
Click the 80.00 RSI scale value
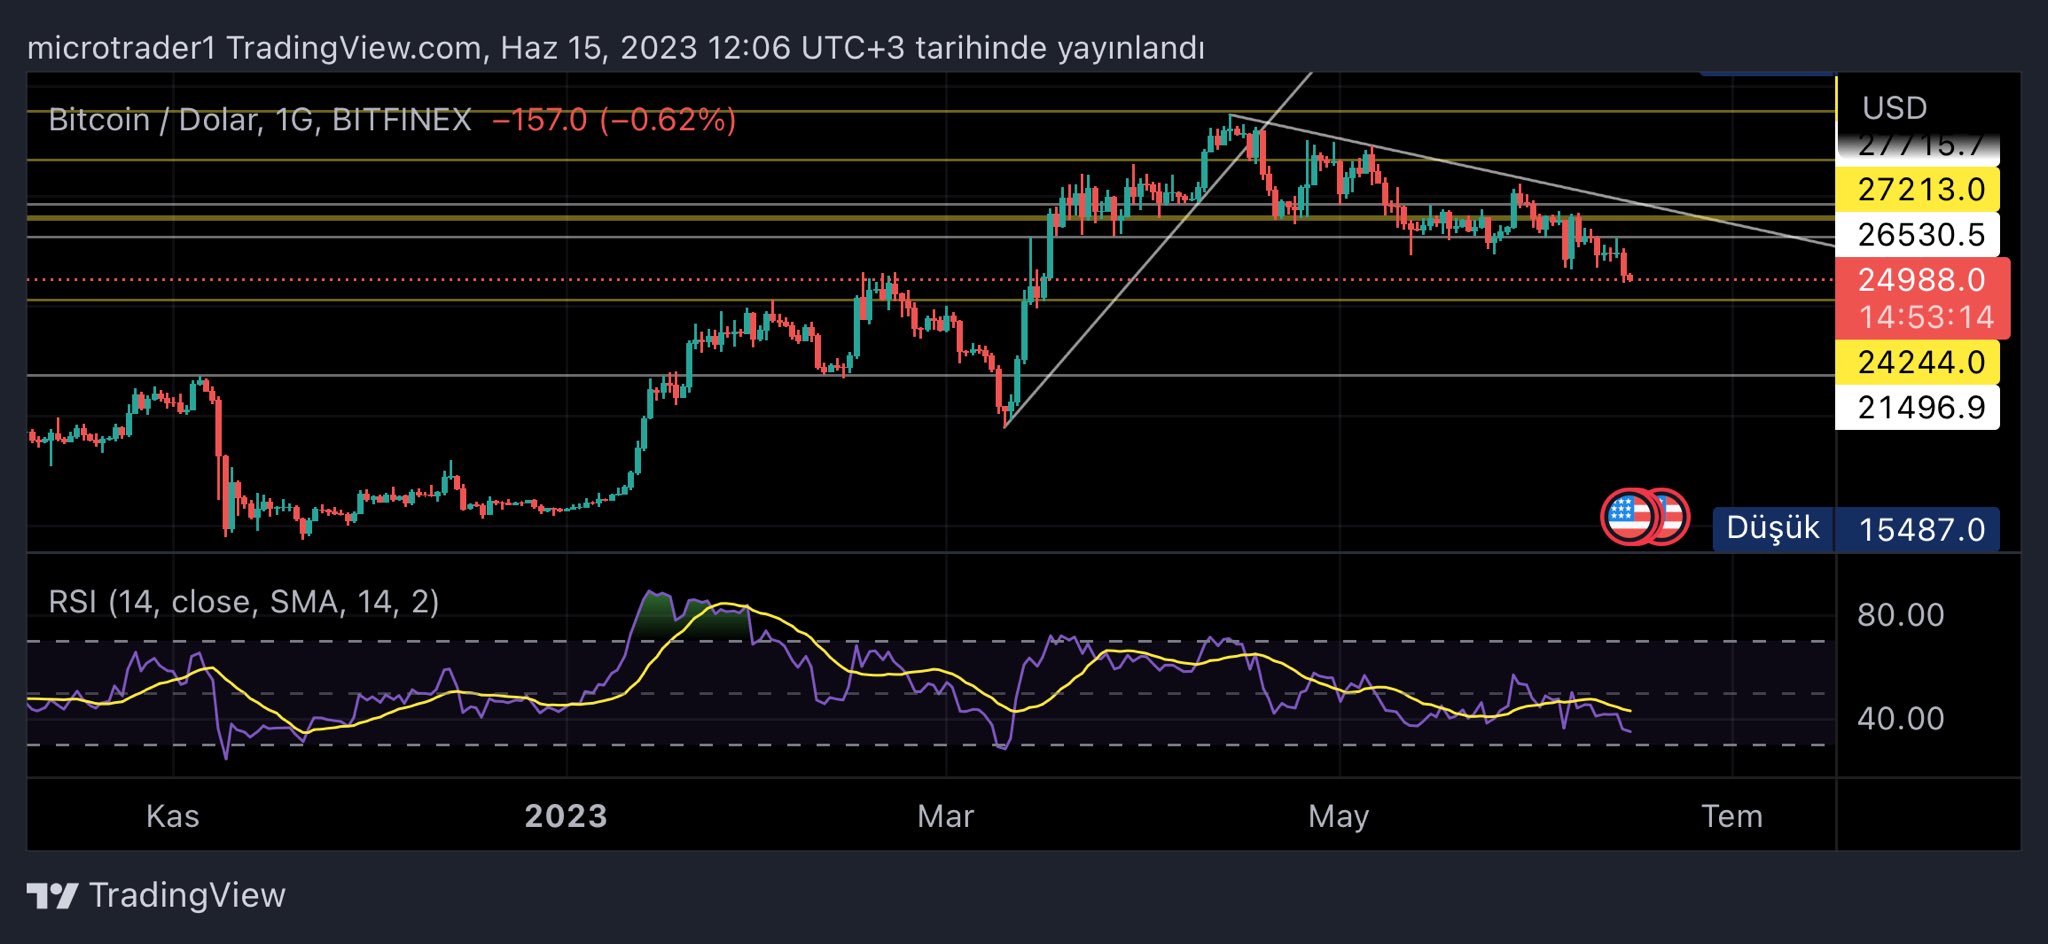pos(1900,614)
